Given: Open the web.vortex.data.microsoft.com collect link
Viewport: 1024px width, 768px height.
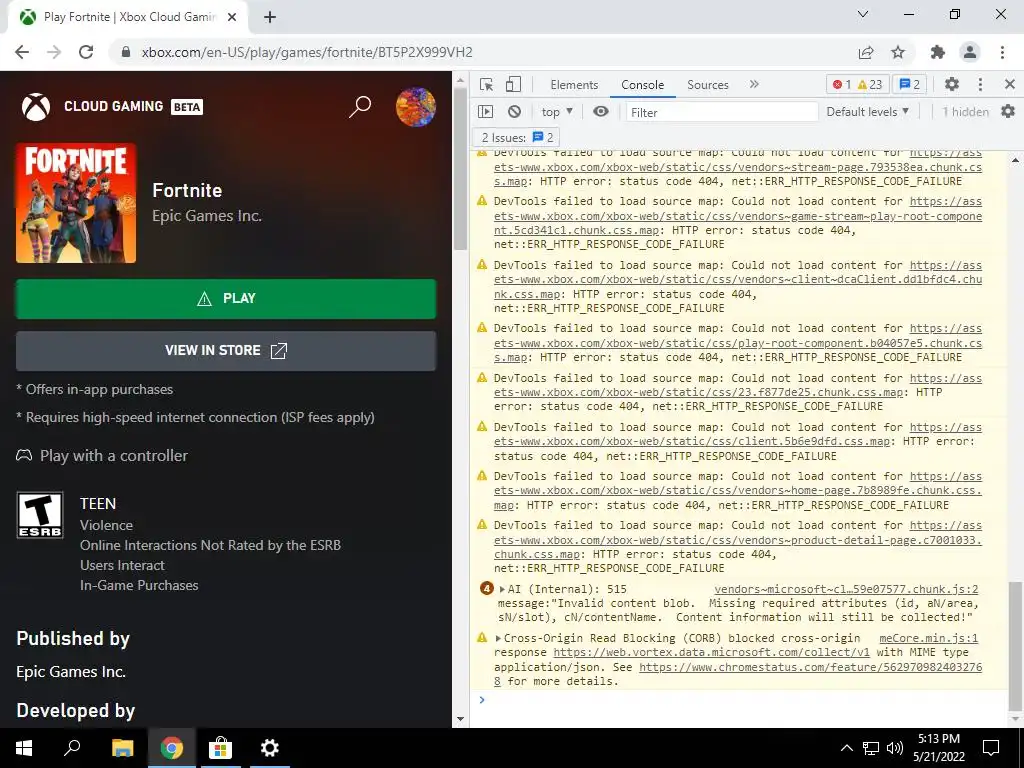Looking at the screenshot, I should 712,652.
